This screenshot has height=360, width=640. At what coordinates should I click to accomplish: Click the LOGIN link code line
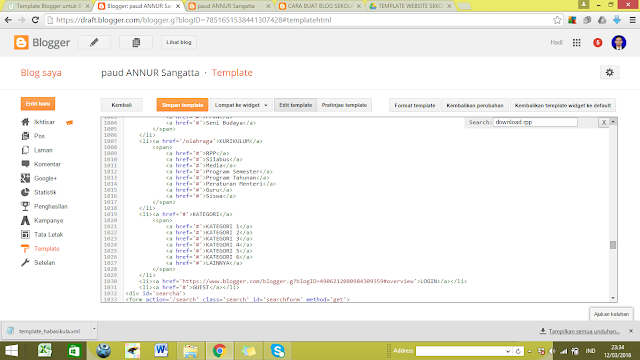tap(303, 281)
